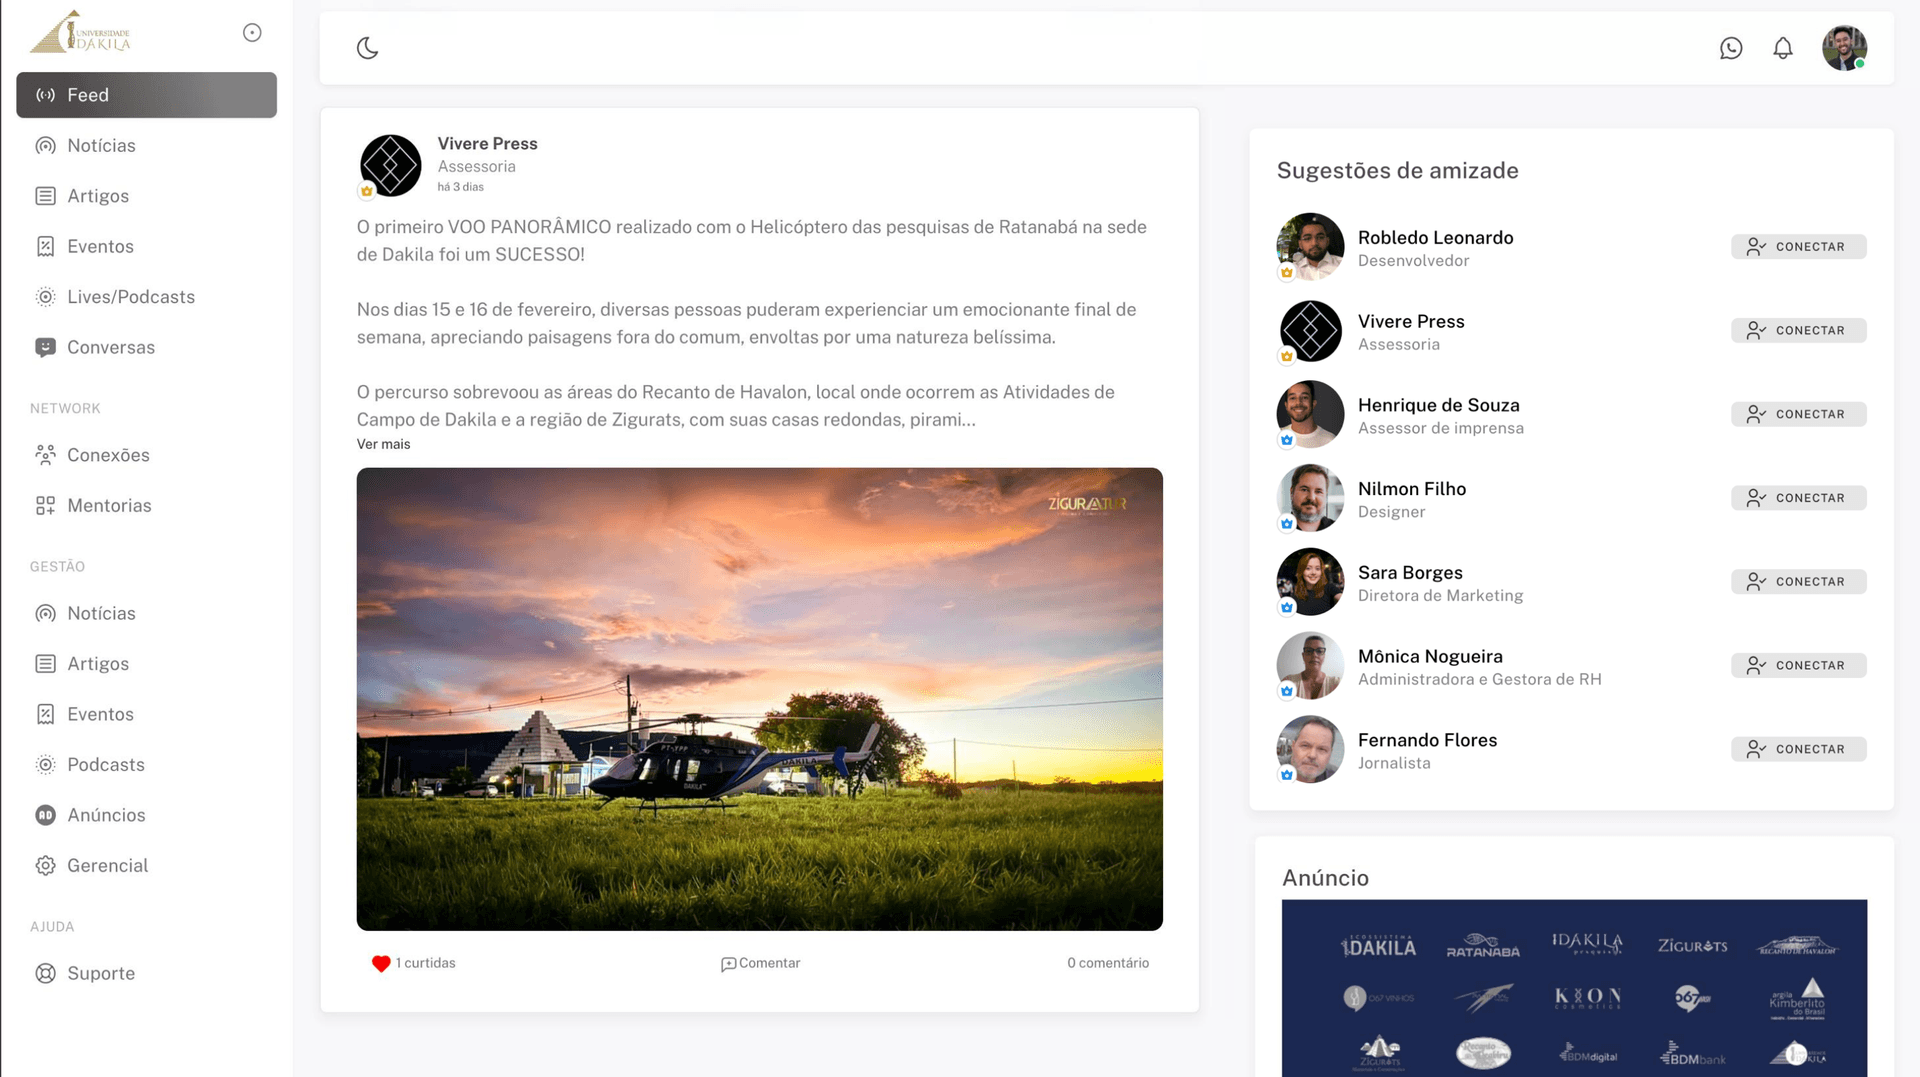Open Suporte lifebuoy icon
This screenshot has height=1077, width=1920.
point(45,974)
